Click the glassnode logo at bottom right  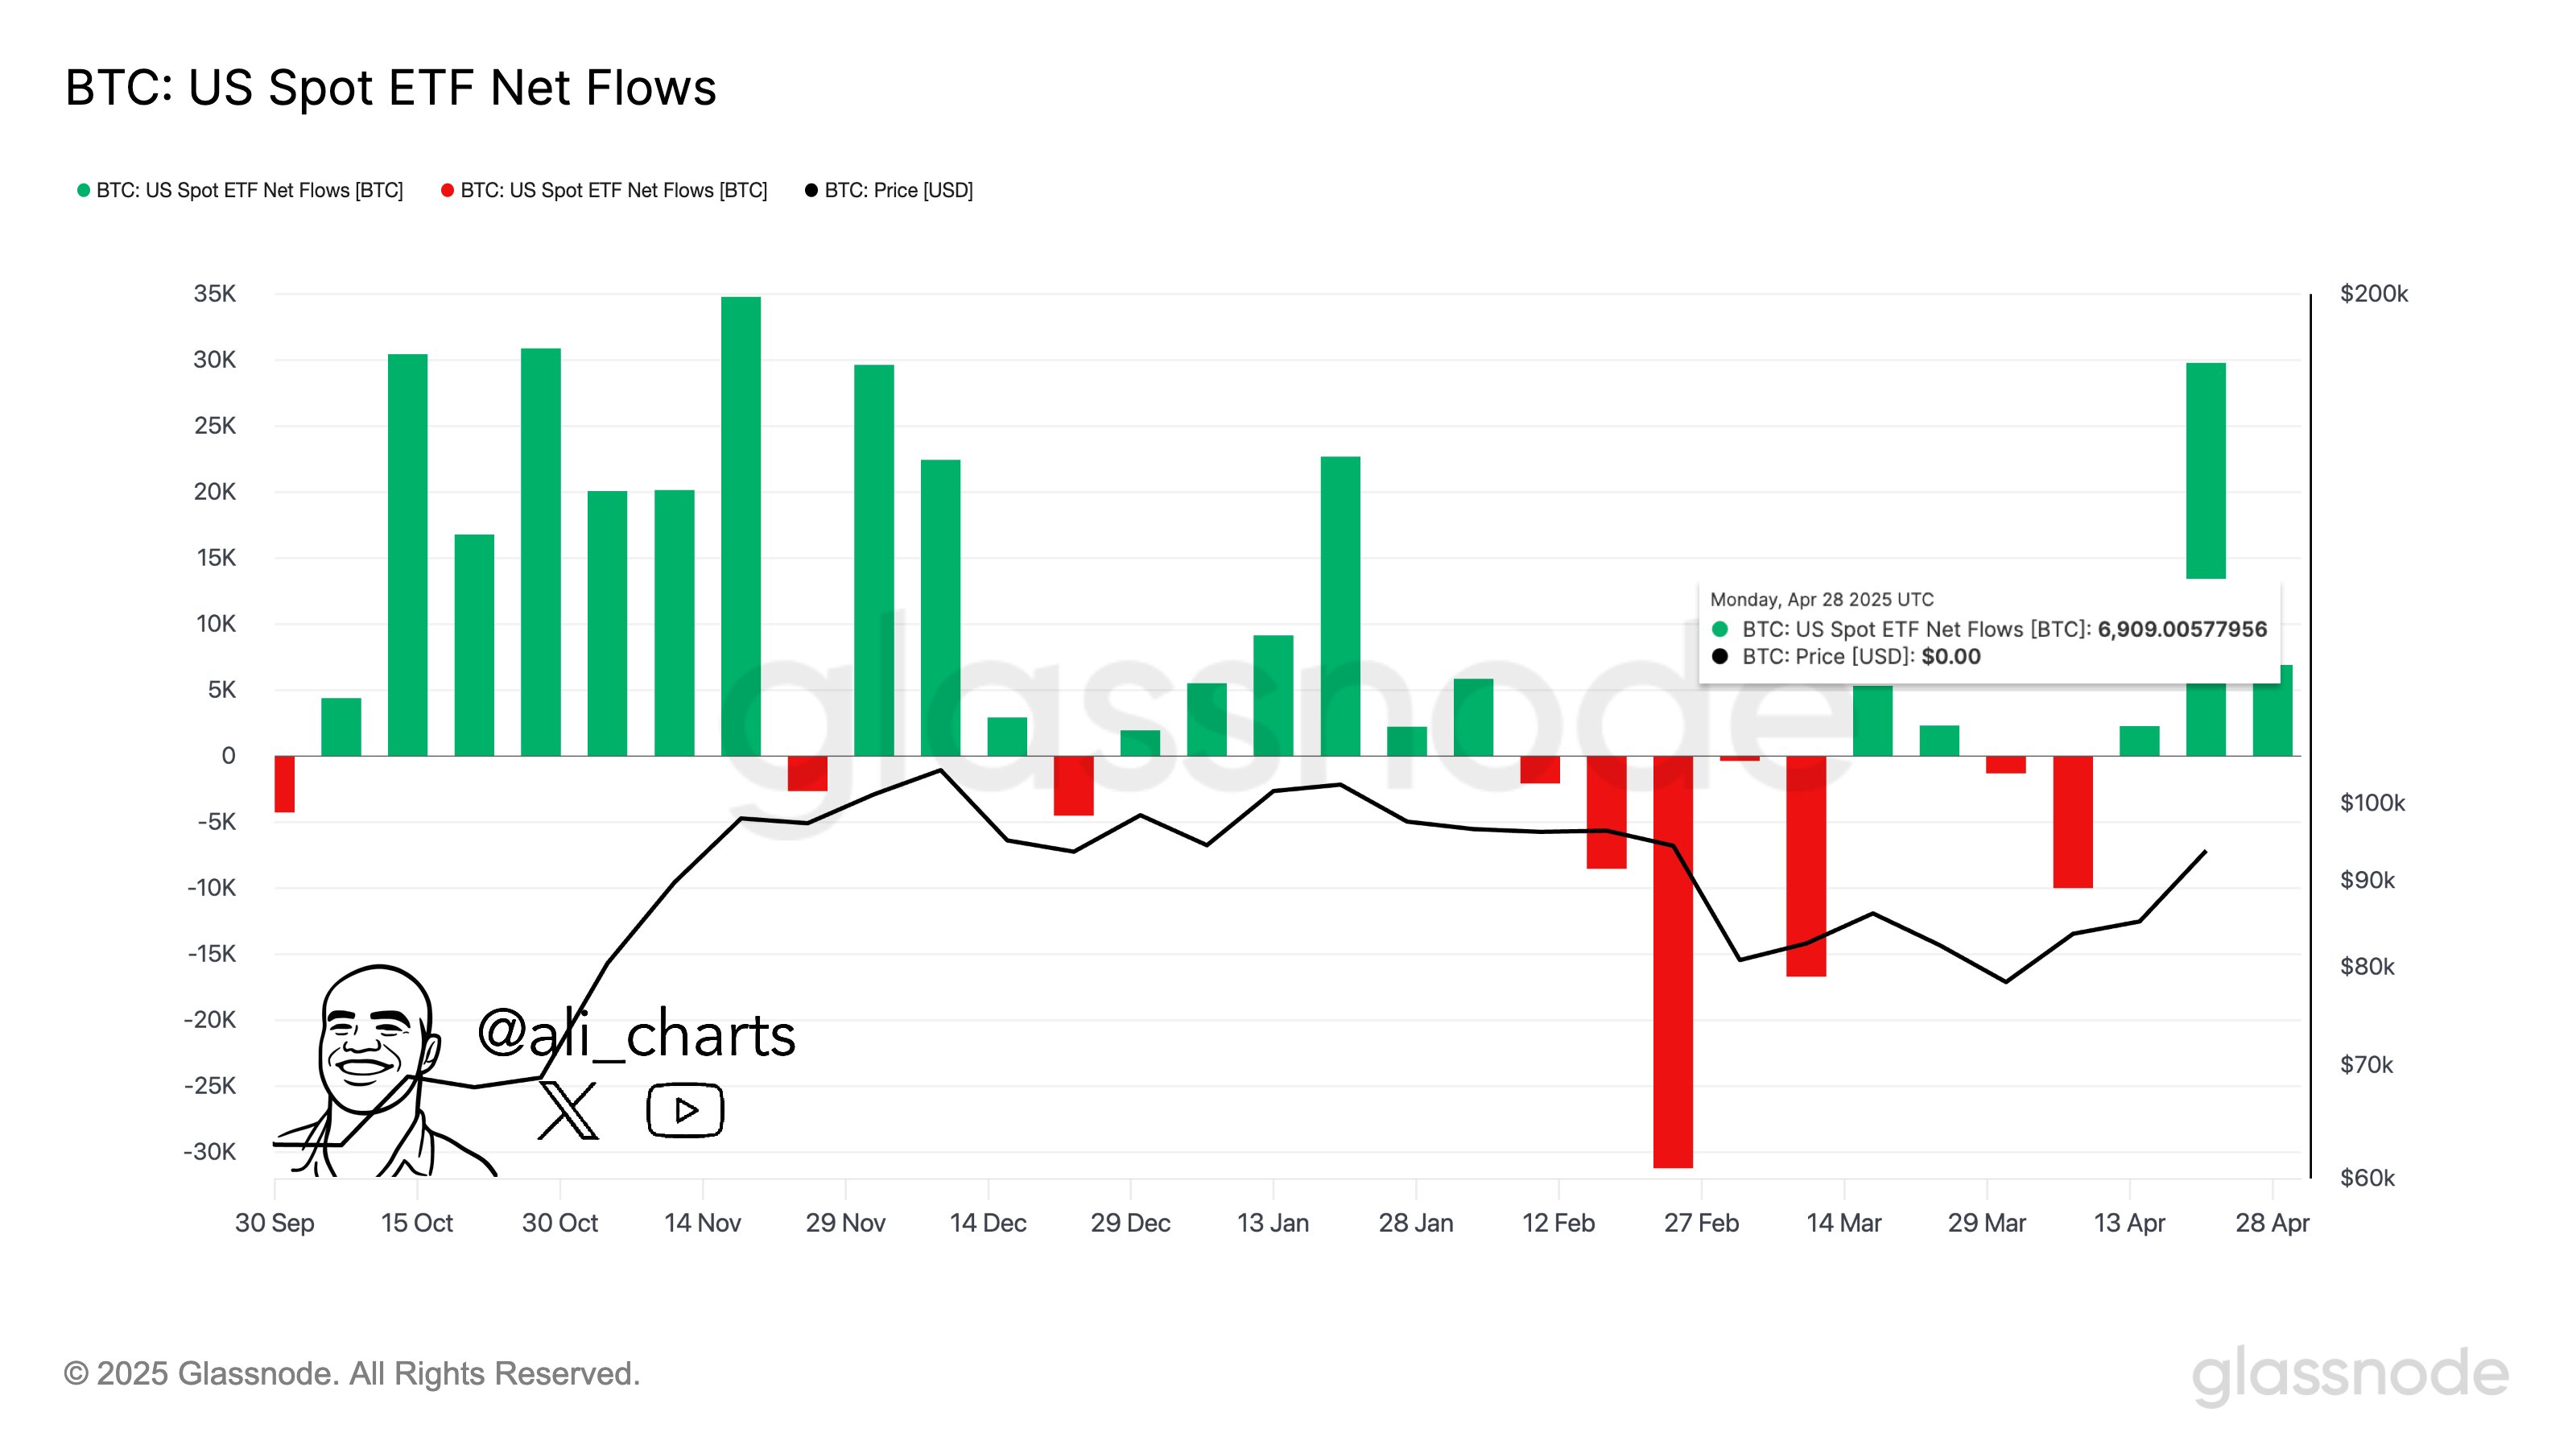(x=2350, y=1374)
